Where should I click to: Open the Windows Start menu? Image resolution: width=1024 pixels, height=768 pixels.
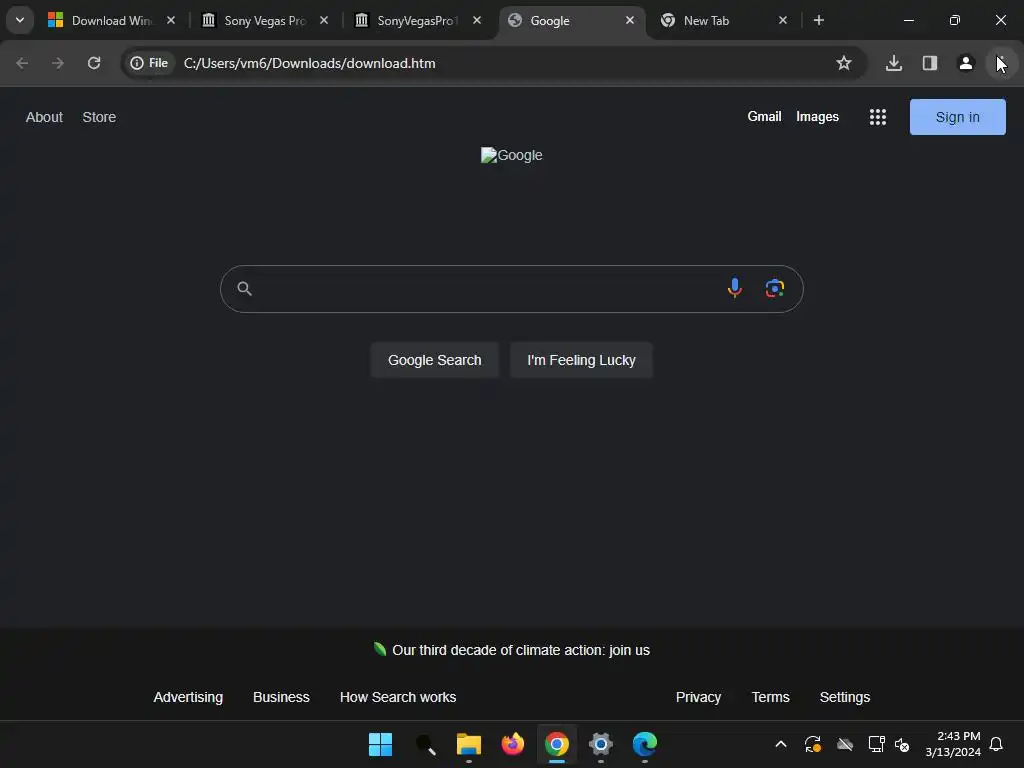(380, 744)
